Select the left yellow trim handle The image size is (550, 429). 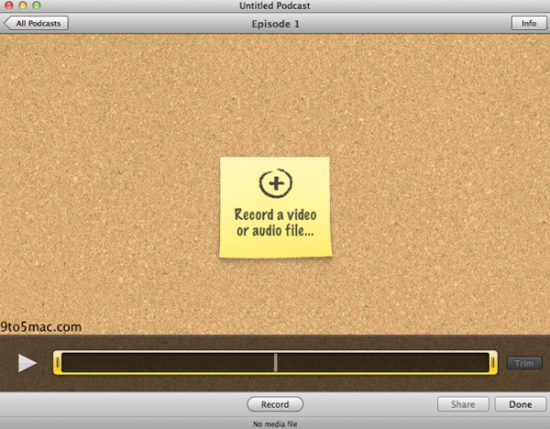coord(58,363)
